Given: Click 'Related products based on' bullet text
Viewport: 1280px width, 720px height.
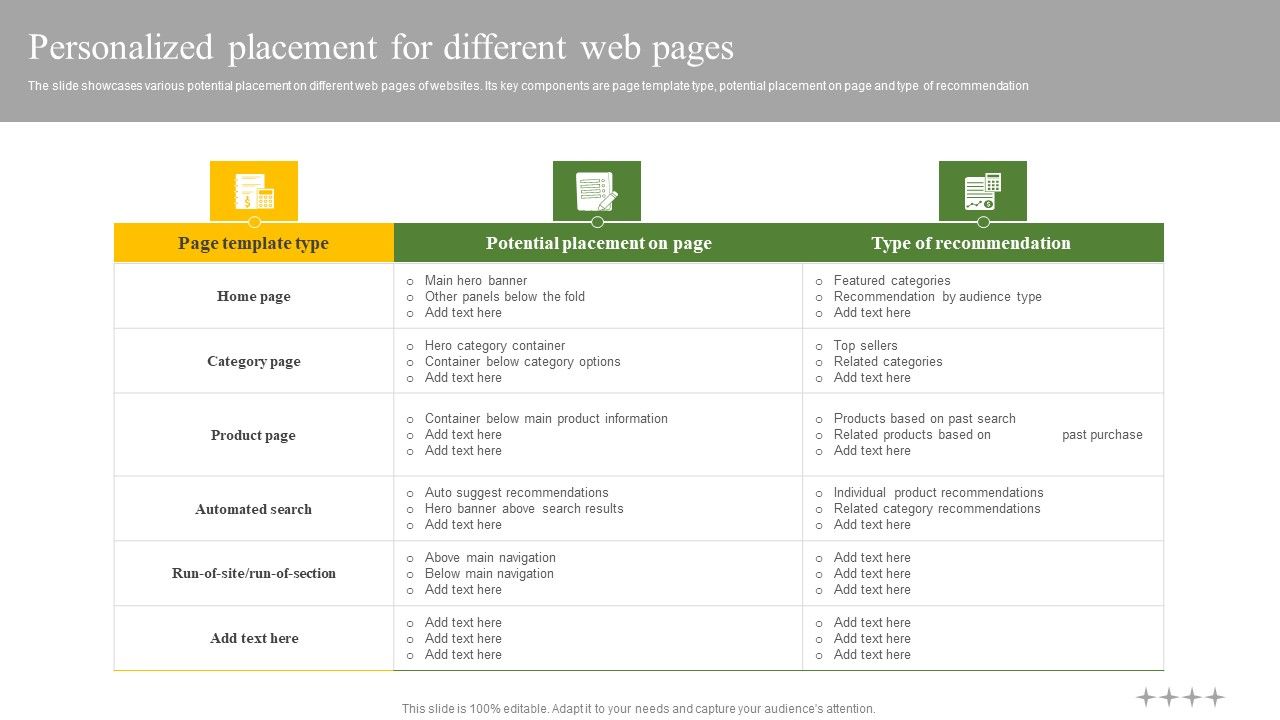Looking at the screenshot, I should [912, 435].
